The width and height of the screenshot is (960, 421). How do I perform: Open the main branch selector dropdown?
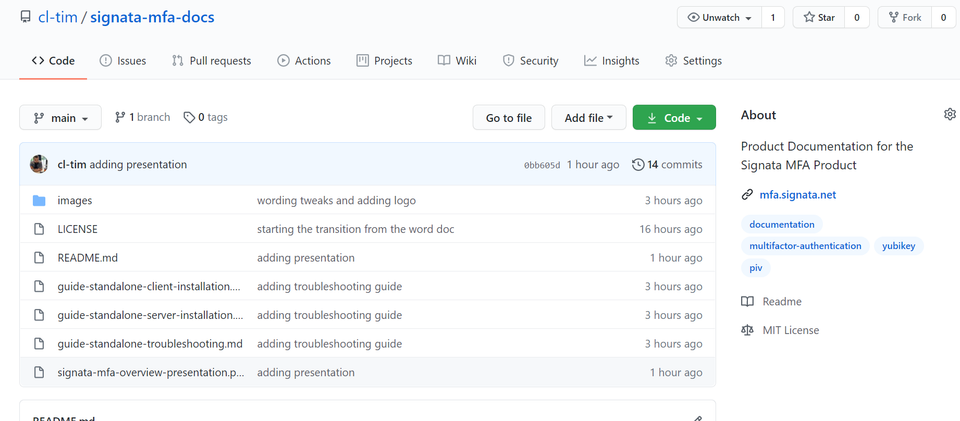pos(61,117)
